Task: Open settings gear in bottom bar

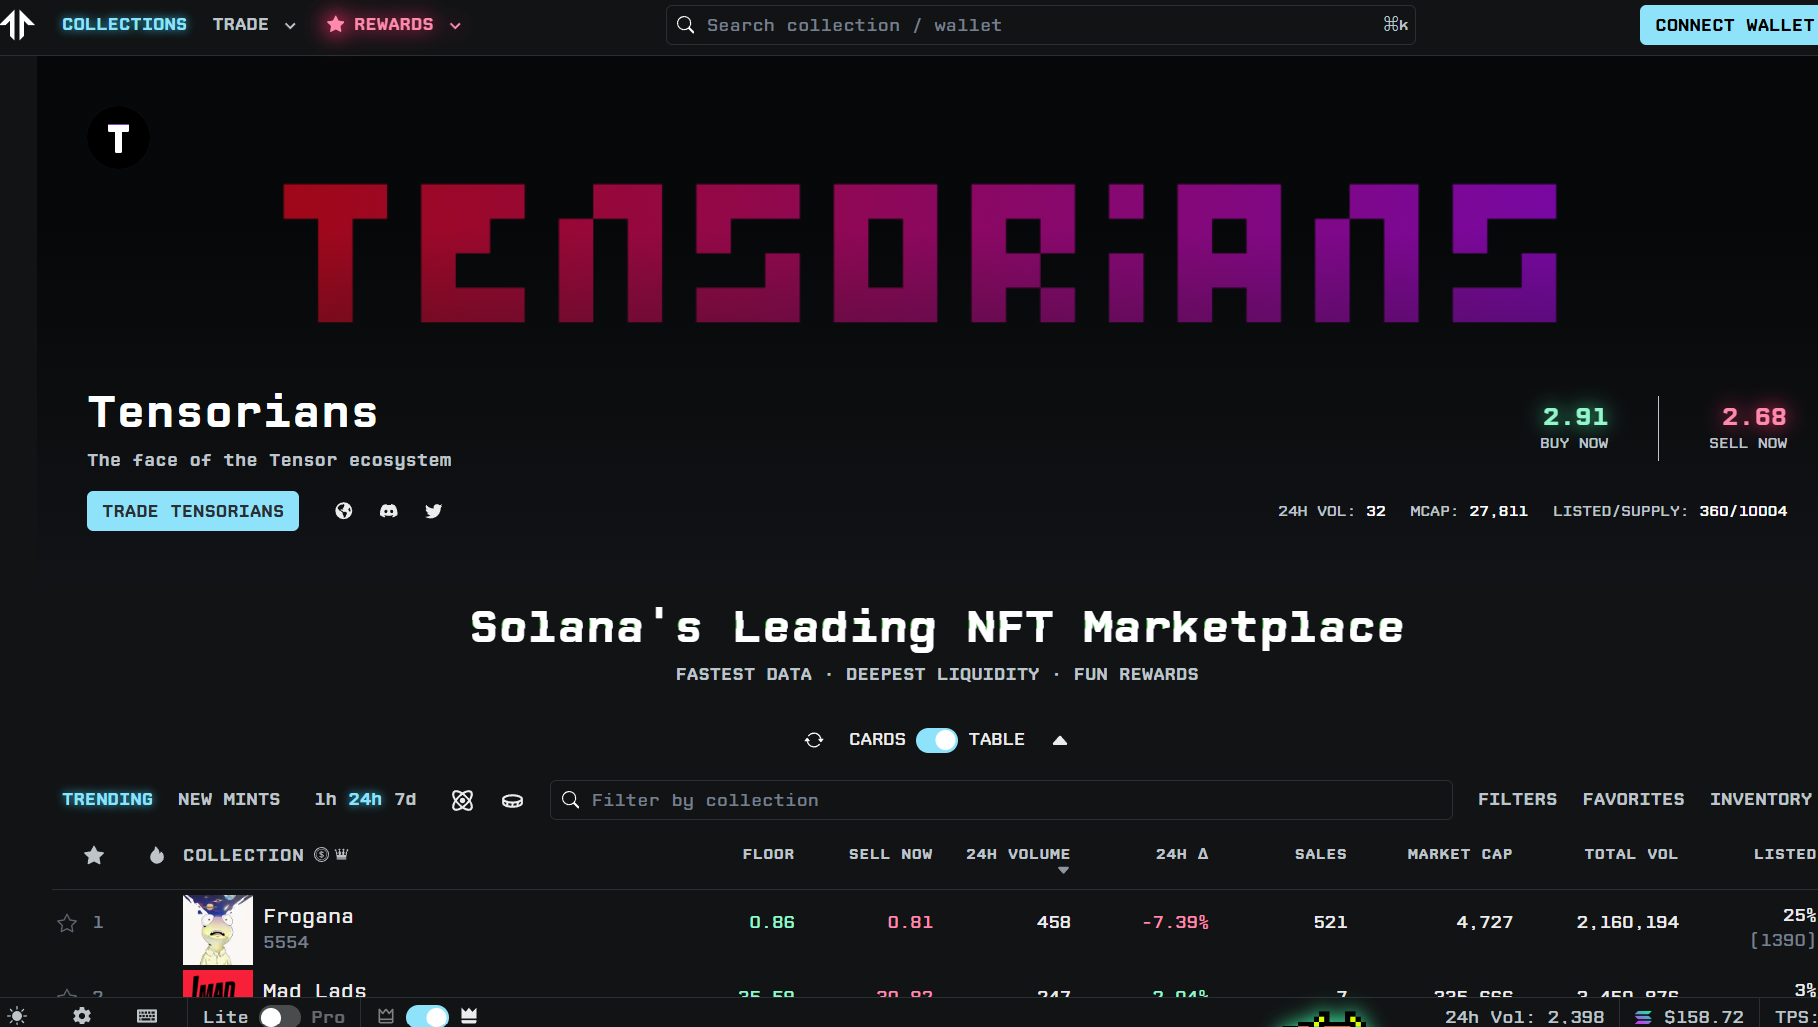Action: [82, 1016]
